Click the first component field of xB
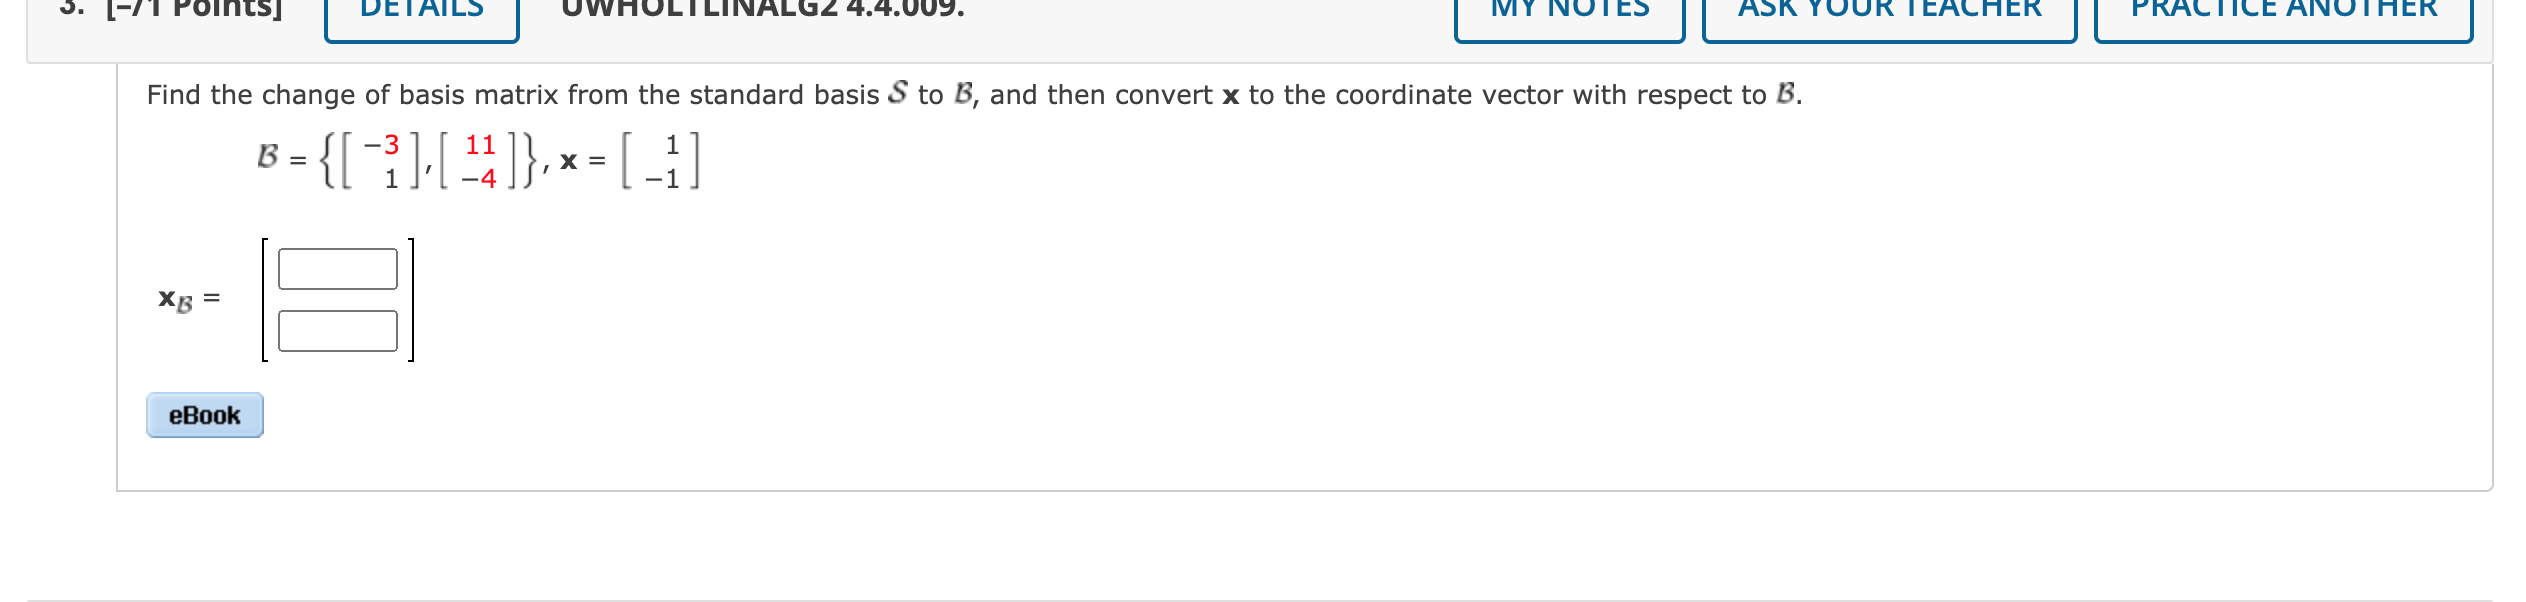This screenshot has height=602, width=2526. point(337,268)
